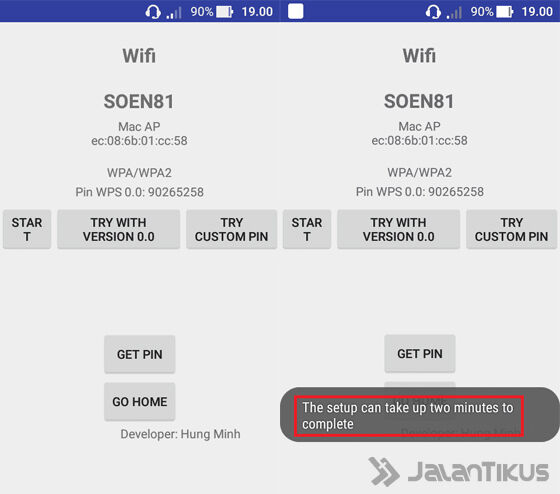560x494 pixels.
Task: Tap MAC address ec:08:6b:01:cc:58 on left screen
Action: point(139,141)
